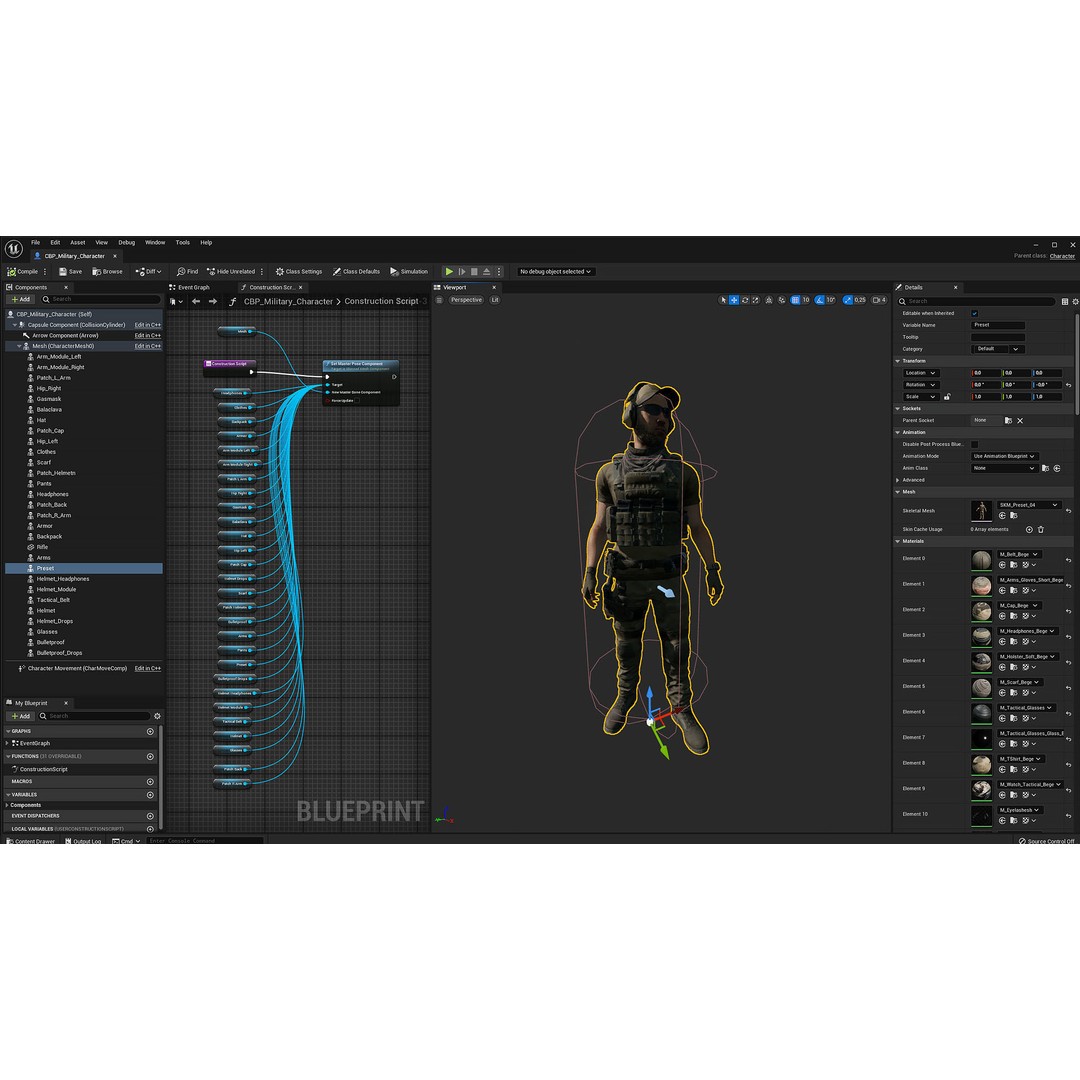Image resolution: width=1080 pixels, height=1080 pixels.
Task: Adjust the camera speed control showing 4
Action: 877,300
